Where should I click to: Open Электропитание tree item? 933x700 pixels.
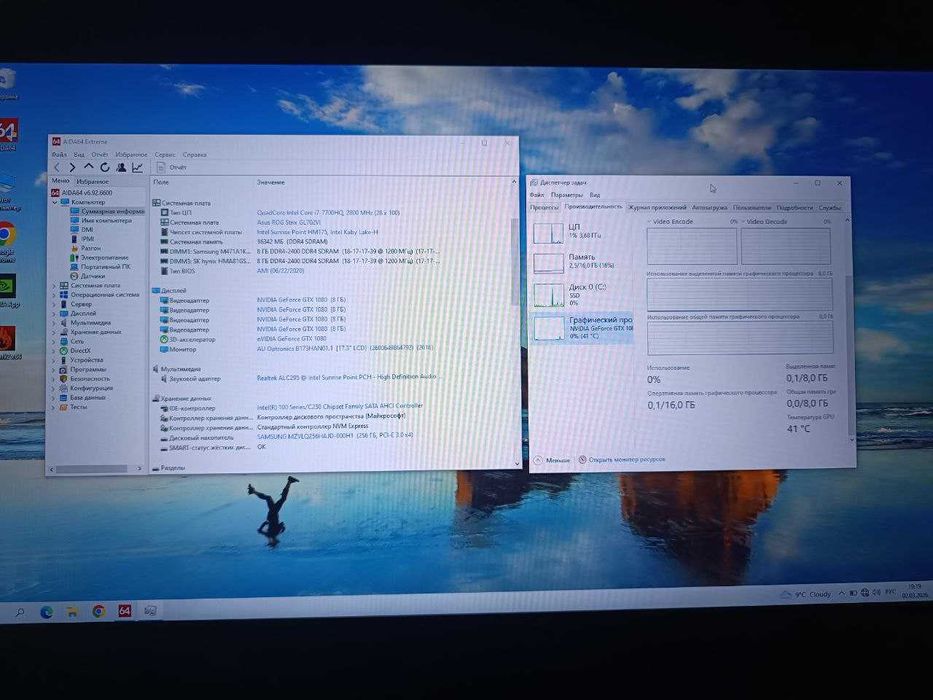click(x=99, y=257)
